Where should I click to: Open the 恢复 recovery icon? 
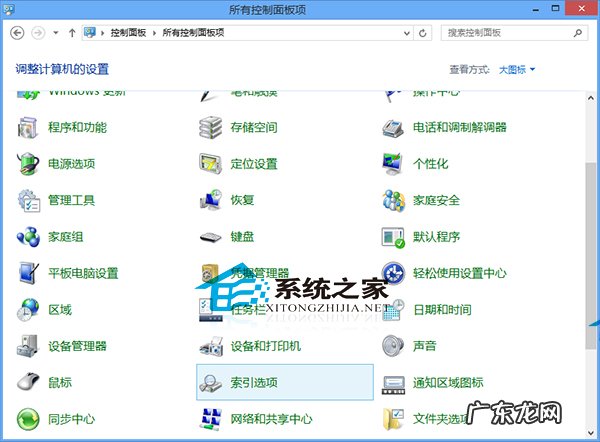point(211,199)
